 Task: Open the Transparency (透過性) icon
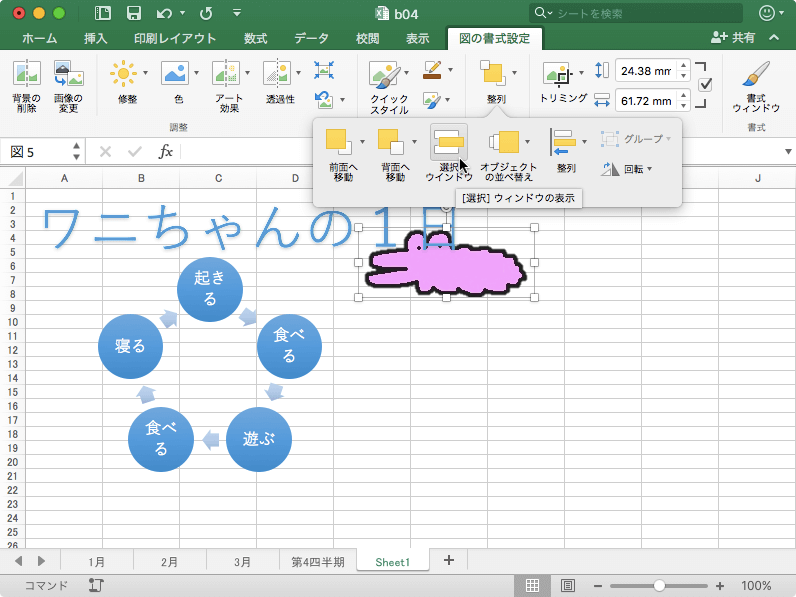pos(277,73)
